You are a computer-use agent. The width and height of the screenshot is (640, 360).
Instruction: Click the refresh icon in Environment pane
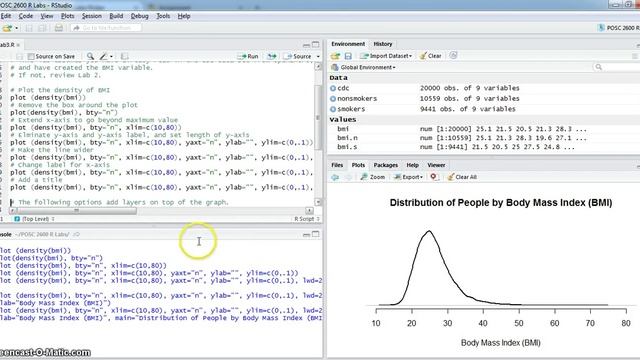[x=453, y=56]
